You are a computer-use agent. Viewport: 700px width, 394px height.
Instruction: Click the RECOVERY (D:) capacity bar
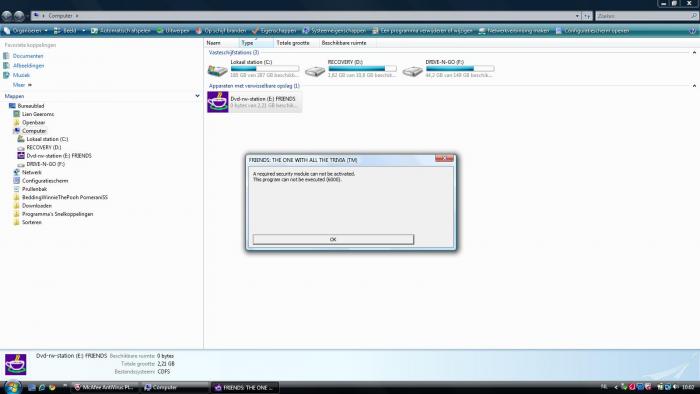point(362,69)
